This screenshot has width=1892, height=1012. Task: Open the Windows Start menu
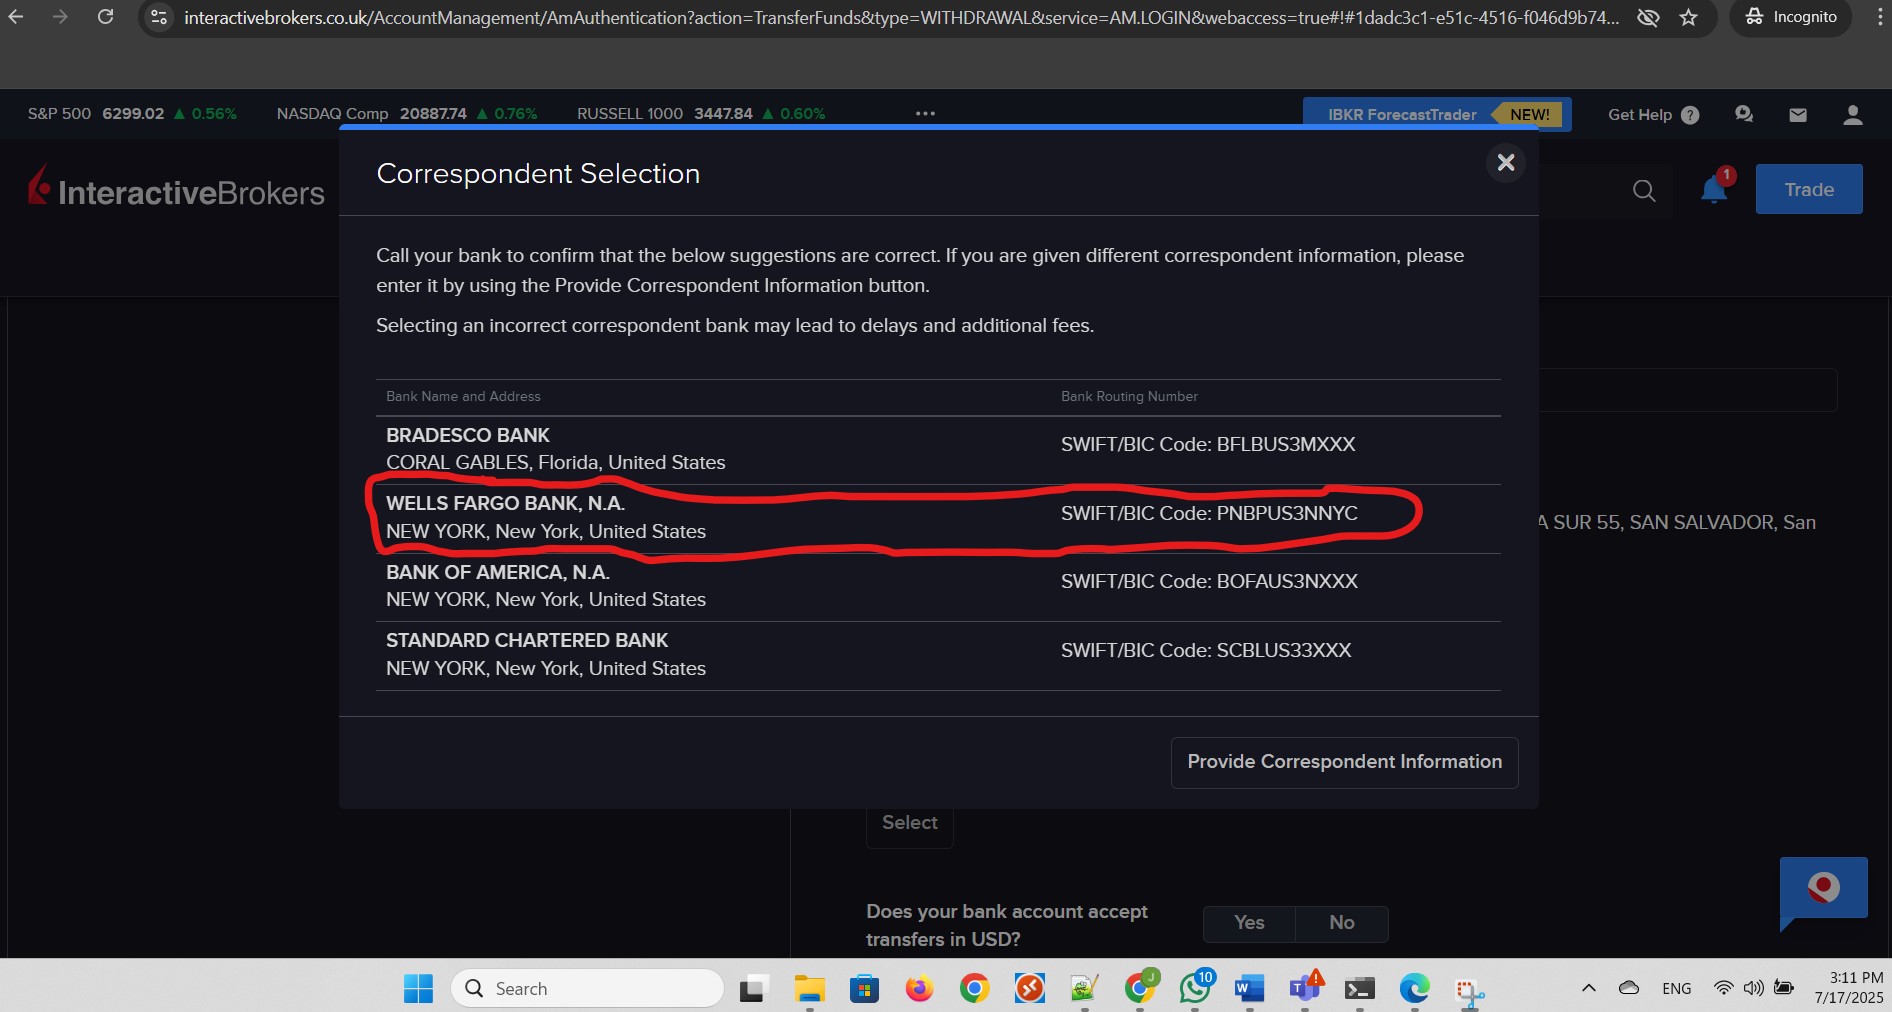coord(418,988)
